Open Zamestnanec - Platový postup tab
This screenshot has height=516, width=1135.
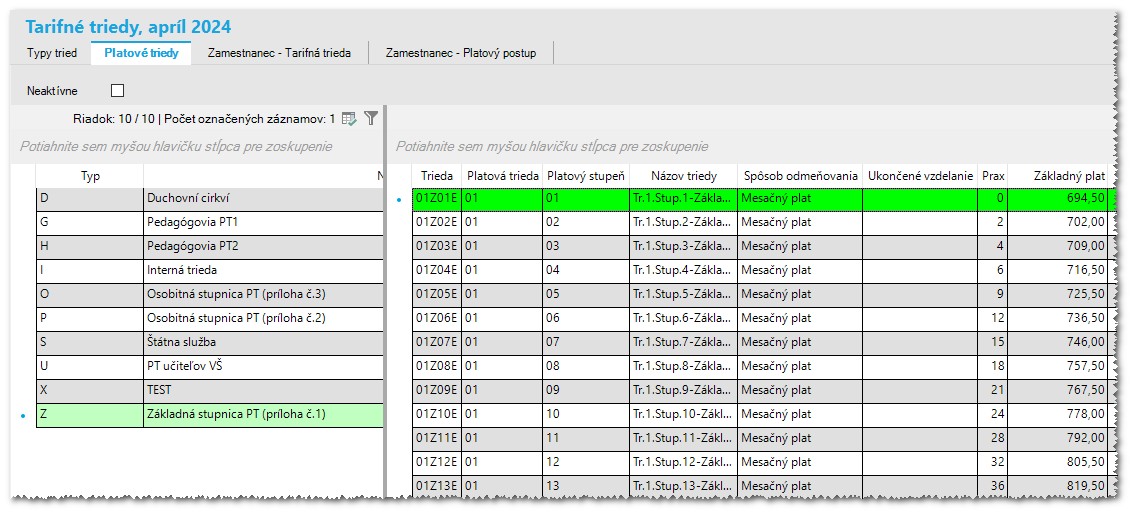(461, 53)
